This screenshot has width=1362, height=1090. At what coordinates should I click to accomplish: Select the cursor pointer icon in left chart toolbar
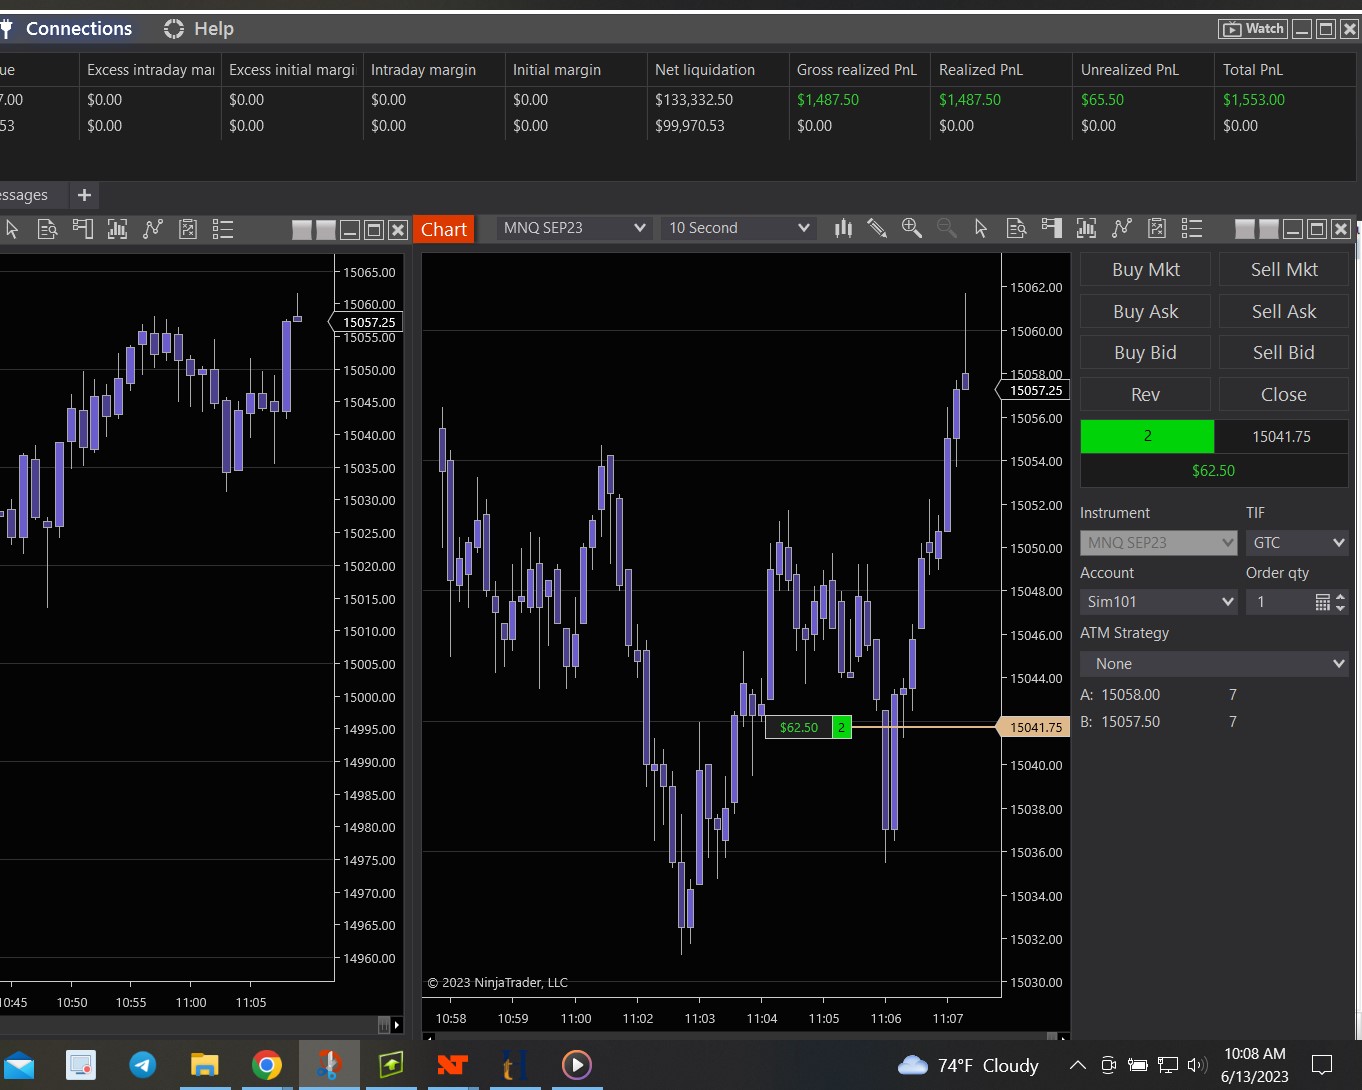click(12, 229)
